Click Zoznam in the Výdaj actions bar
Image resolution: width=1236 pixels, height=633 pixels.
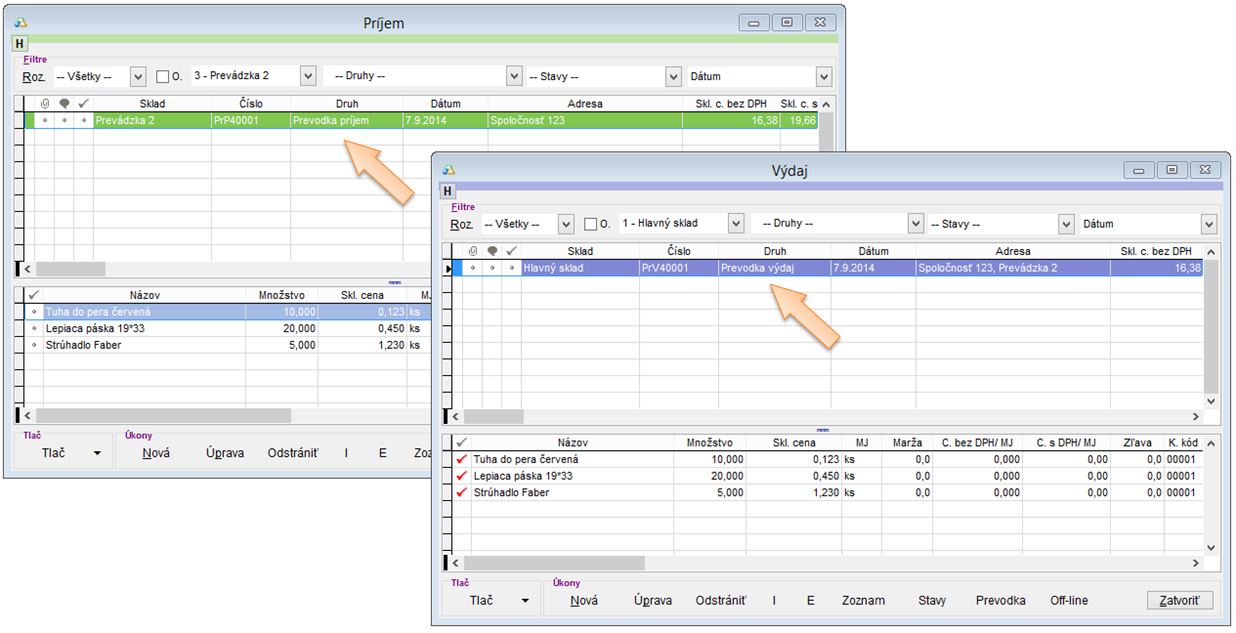862,601
